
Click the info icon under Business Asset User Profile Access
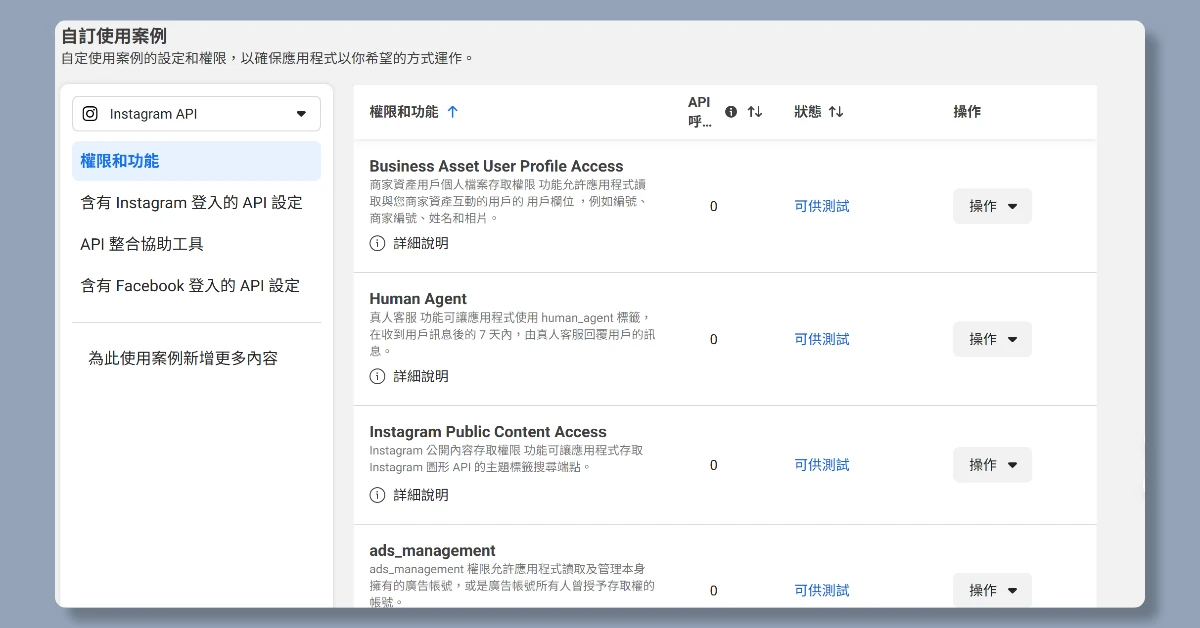[377, 243]
